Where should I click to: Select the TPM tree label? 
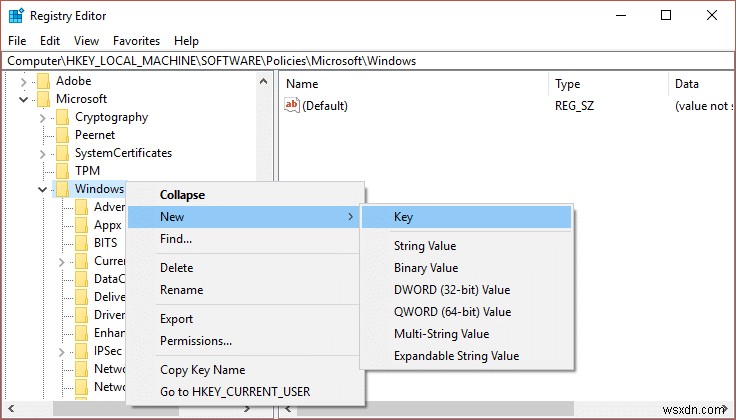point(87,171)
